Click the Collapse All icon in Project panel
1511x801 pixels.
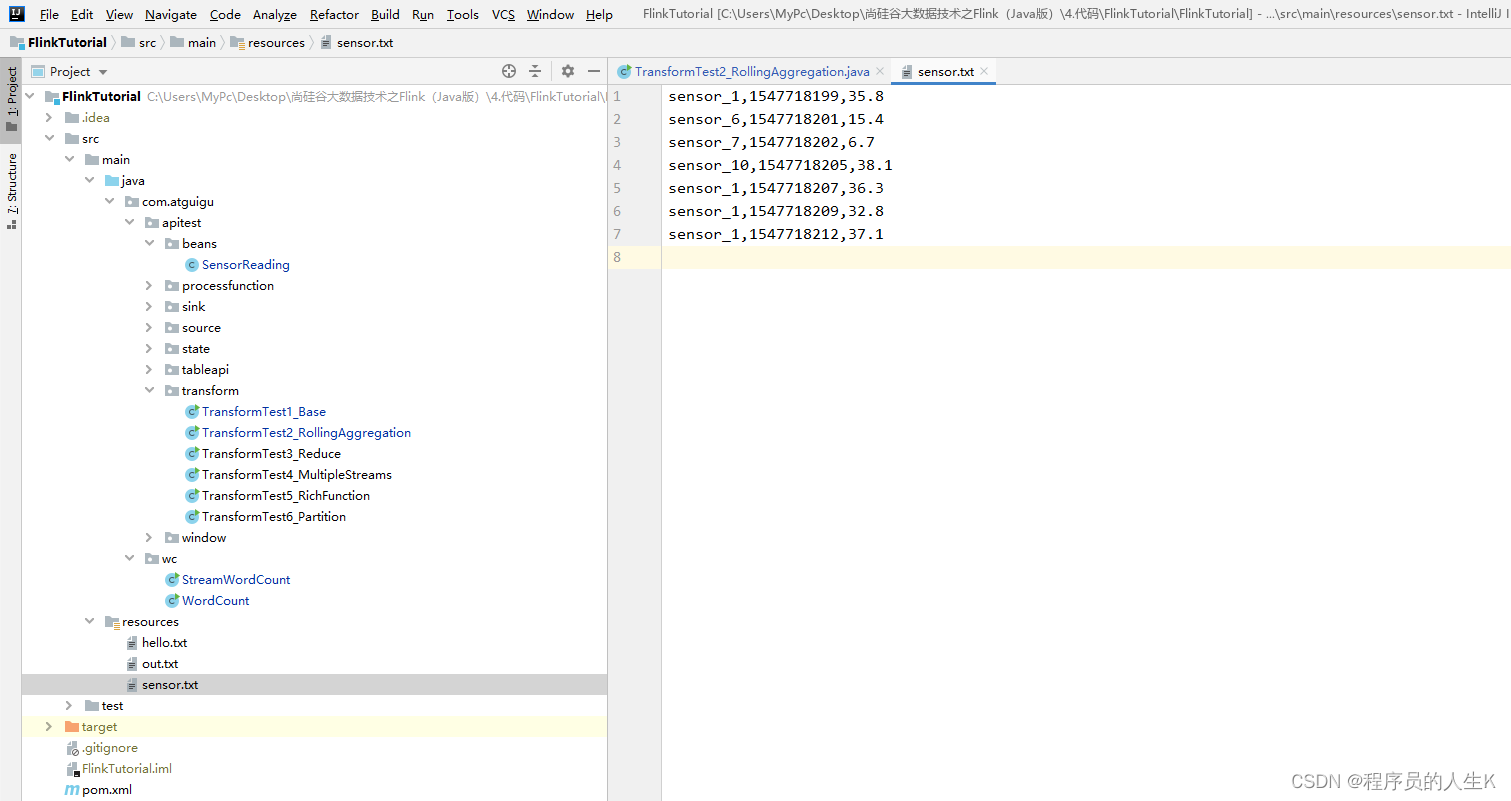click(535, 71)
